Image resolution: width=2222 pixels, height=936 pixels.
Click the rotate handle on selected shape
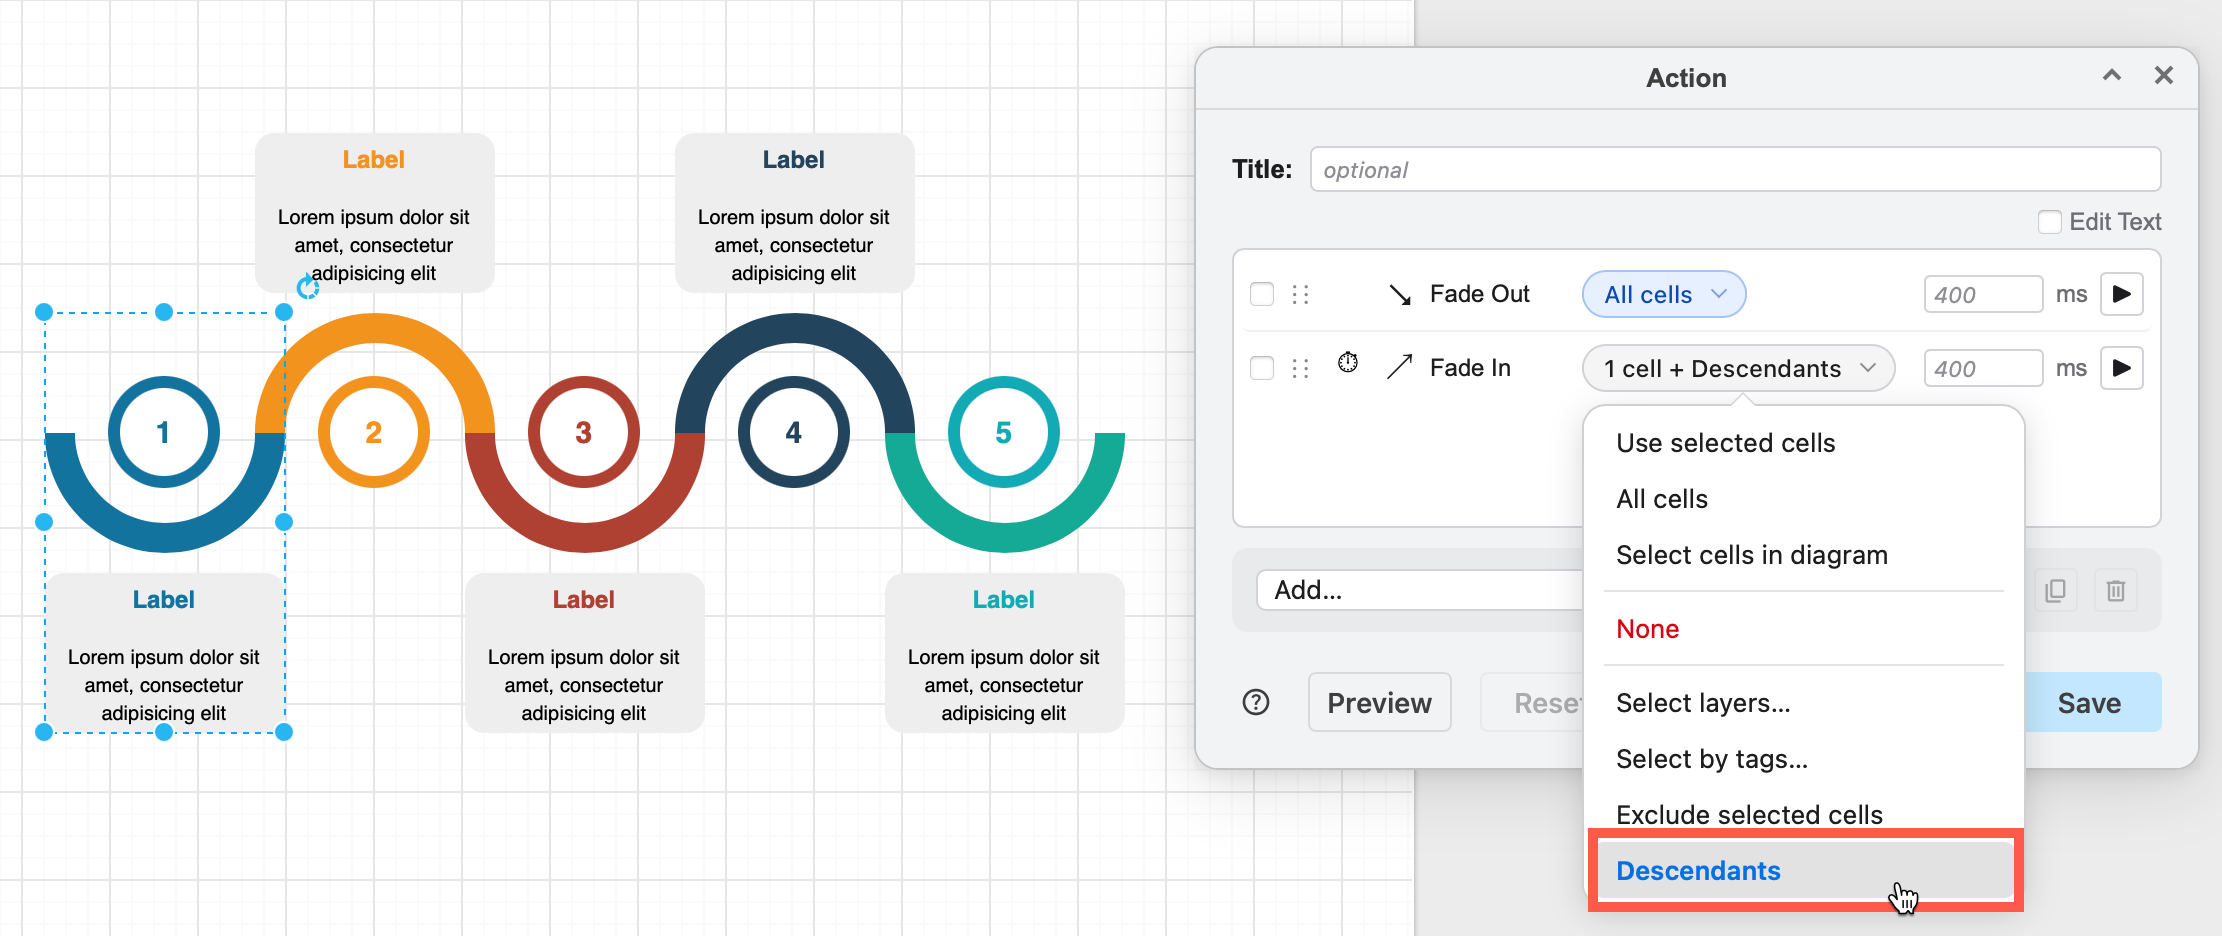point(308,288)
